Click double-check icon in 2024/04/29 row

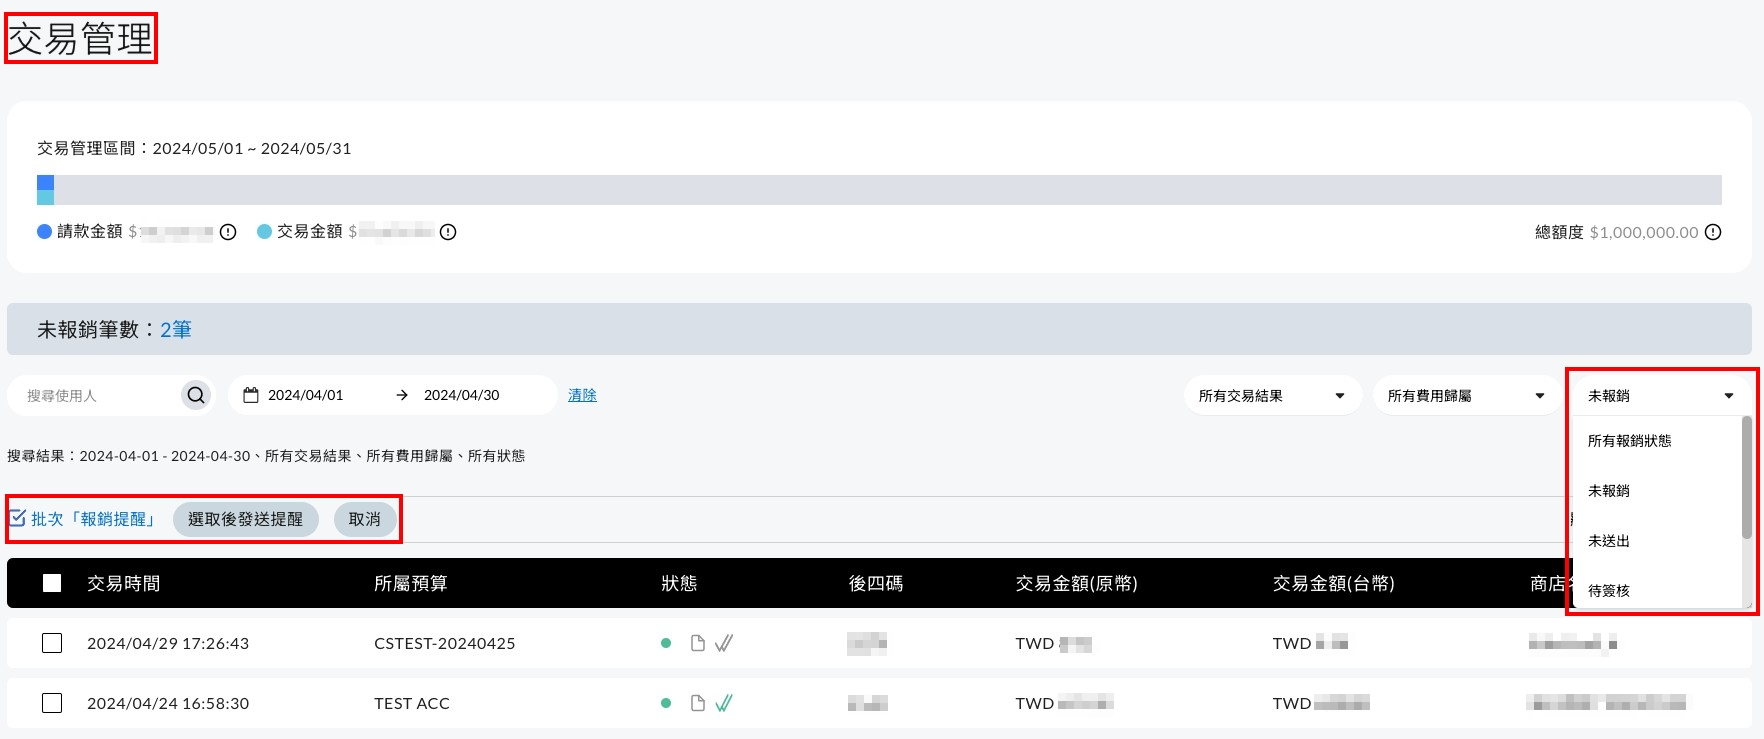tap(724, 643)
